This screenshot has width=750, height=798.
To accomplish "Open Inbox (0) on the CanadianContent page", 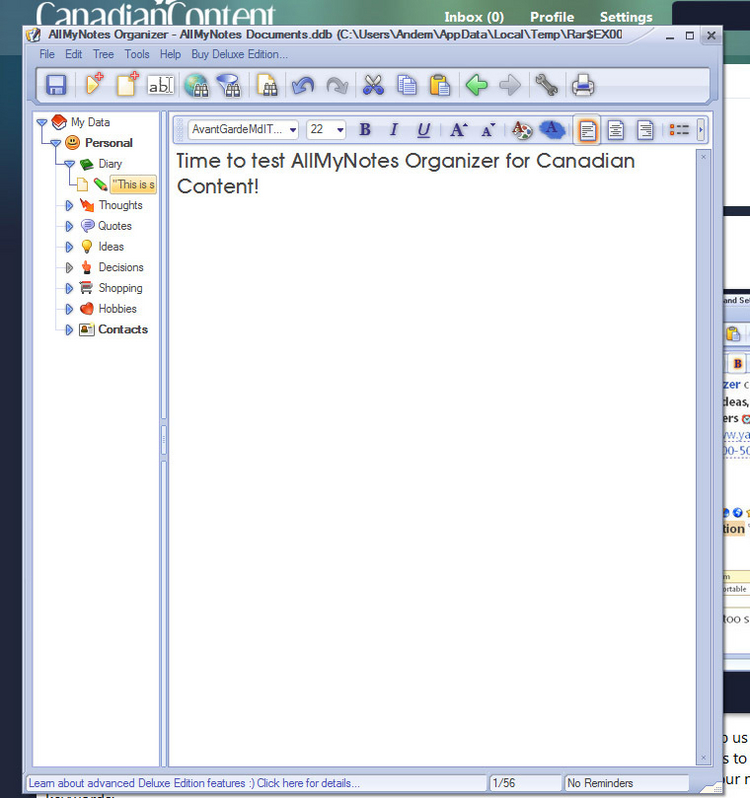I will point(474,17).
